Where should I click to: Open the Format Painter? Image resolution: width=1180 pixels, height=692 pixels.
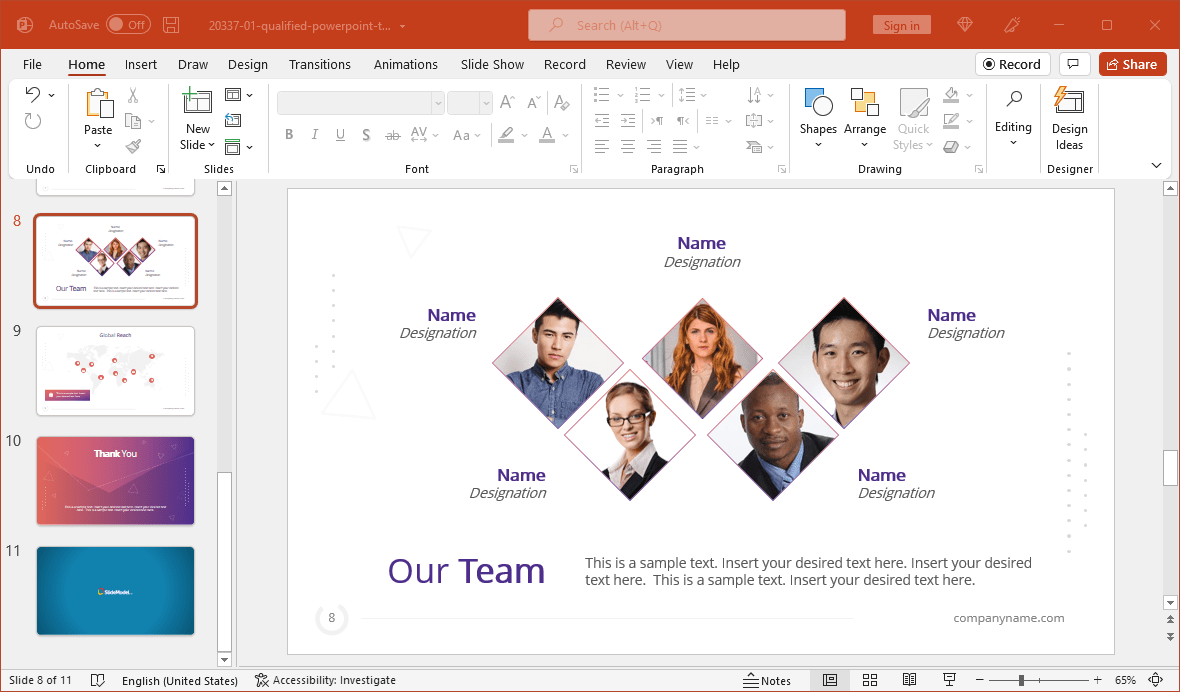[131, 146]
